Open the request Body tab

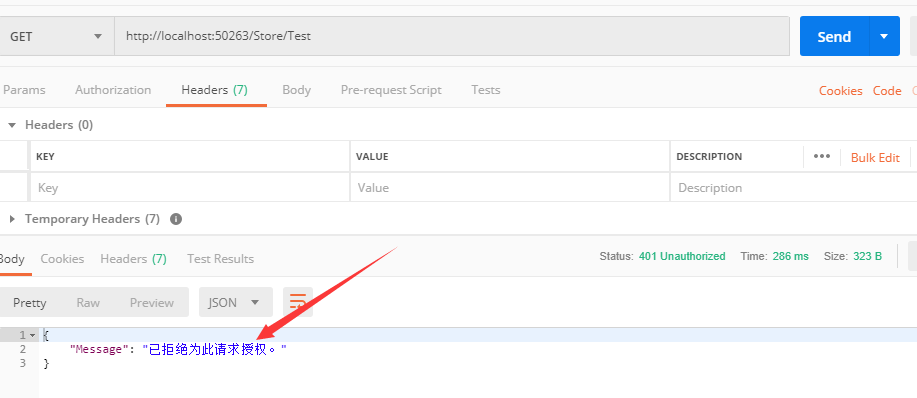297,90
